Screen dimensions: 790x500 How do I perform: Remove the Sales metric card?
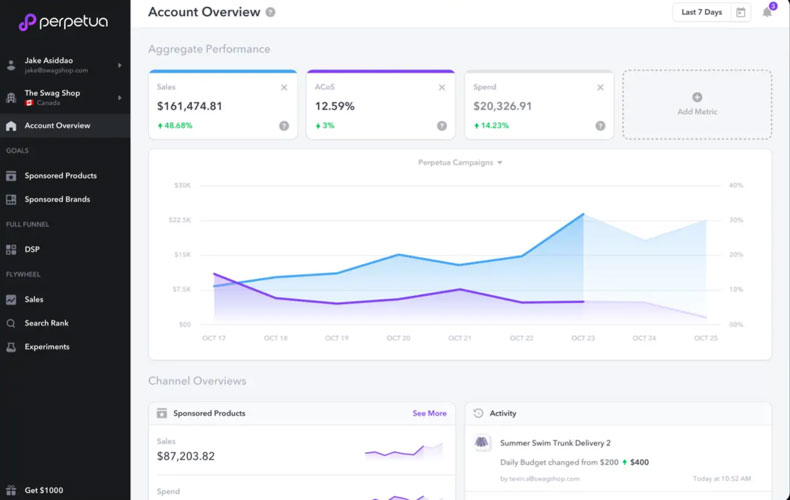284,88
